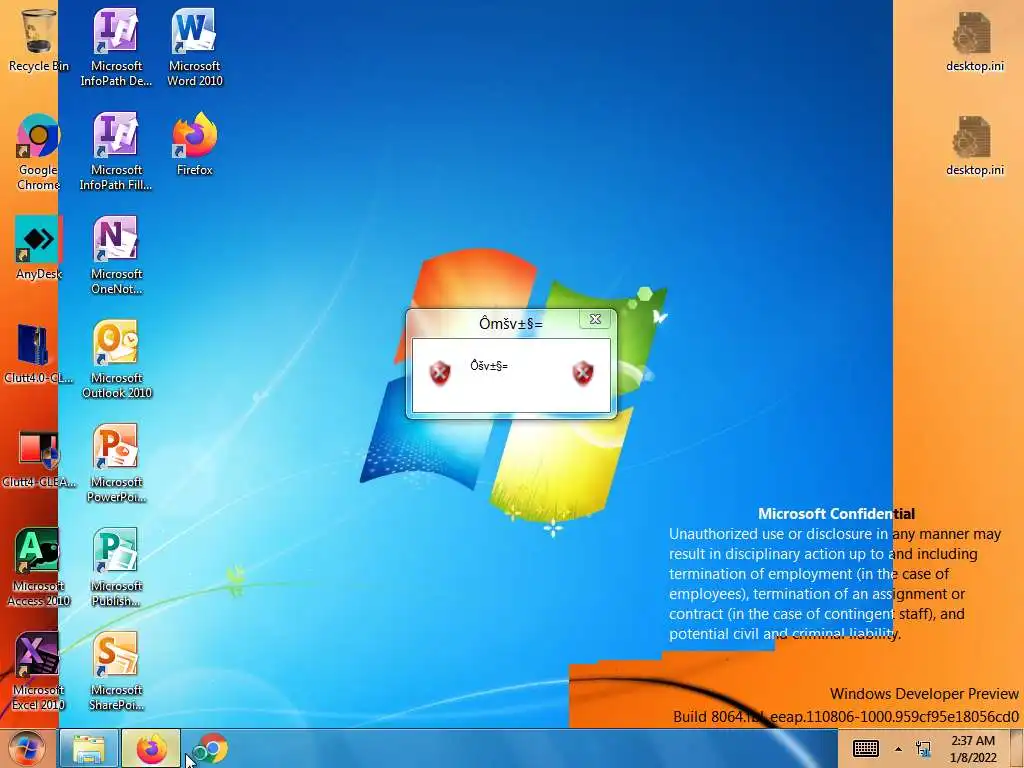Show hidden tray icons arrow
The width and height of the screenshot is (1024, 768).
click(x=899, y=749)
